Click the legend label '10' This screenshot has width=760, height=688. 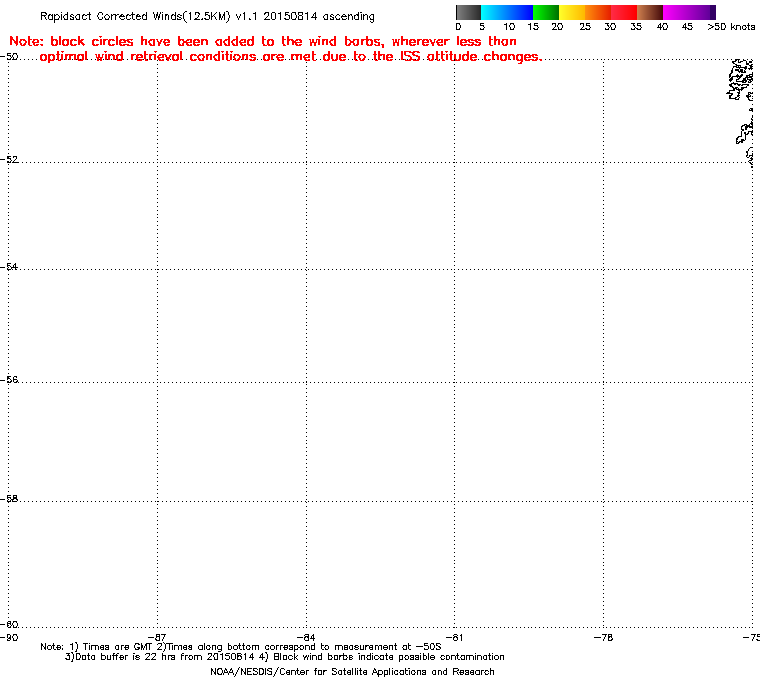point(509,27)
